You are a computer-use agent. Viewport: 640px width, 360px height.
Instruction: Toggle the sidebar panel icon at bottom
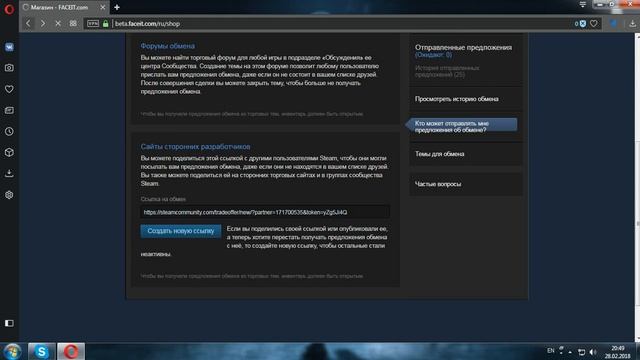click(x=9, y=323)
